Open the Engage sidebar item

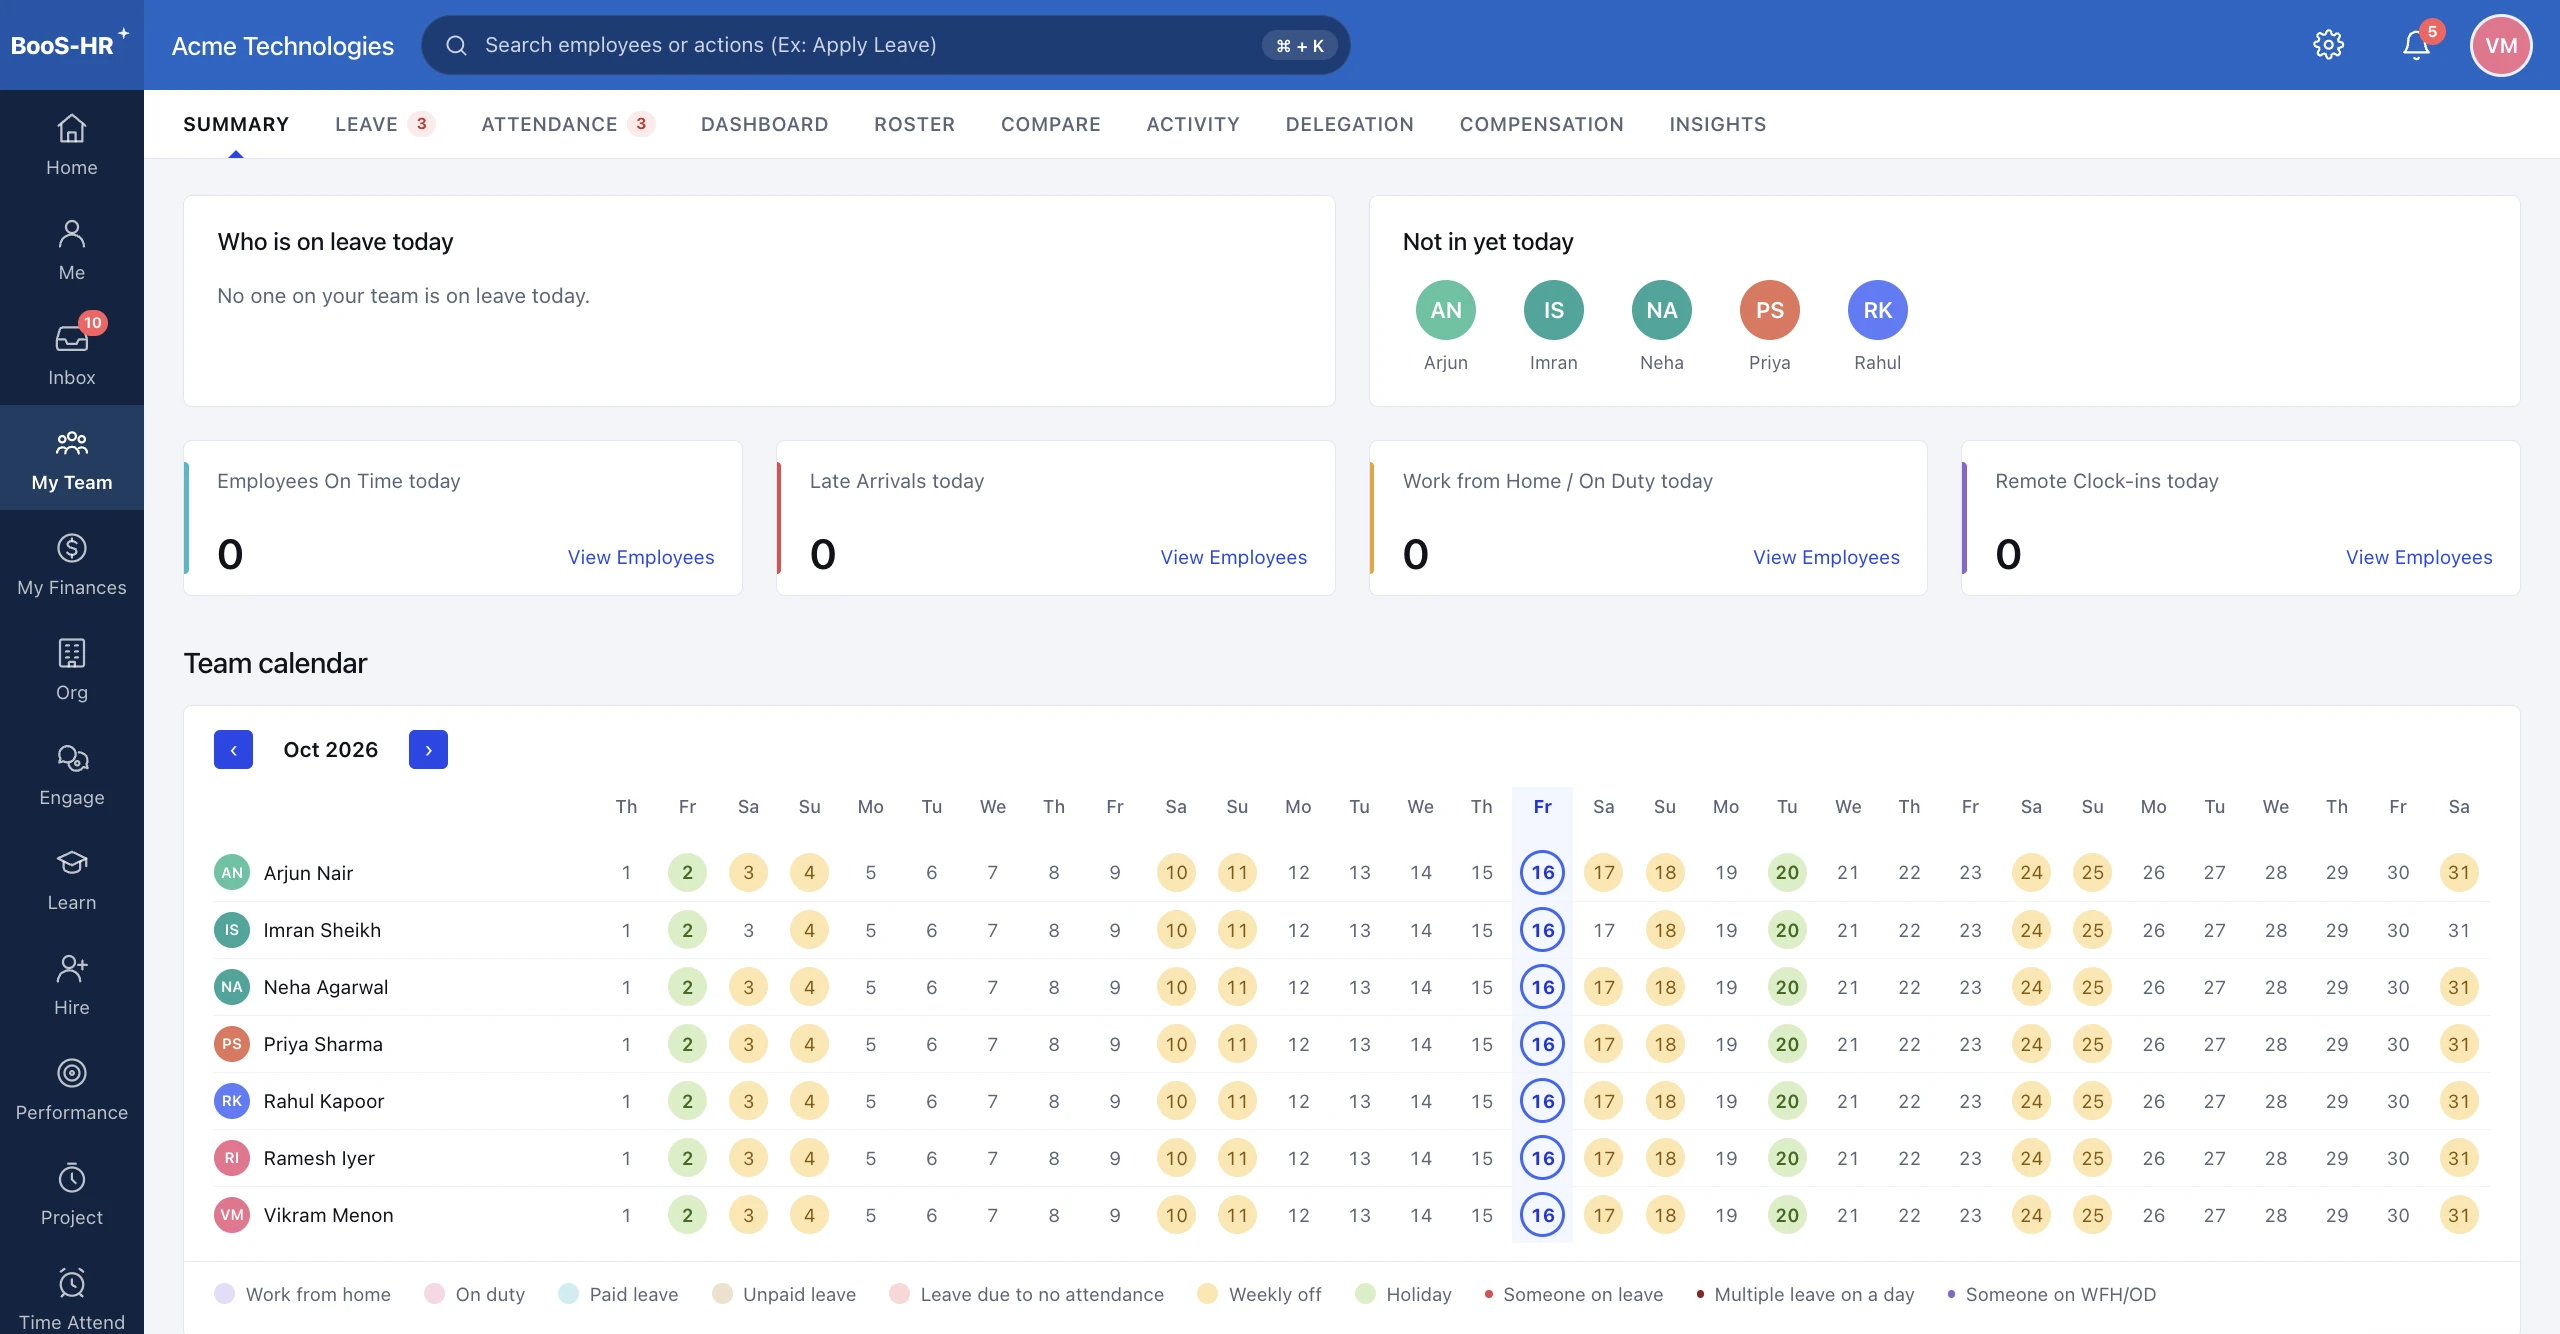pyautogui.click(x=71, y=773)
